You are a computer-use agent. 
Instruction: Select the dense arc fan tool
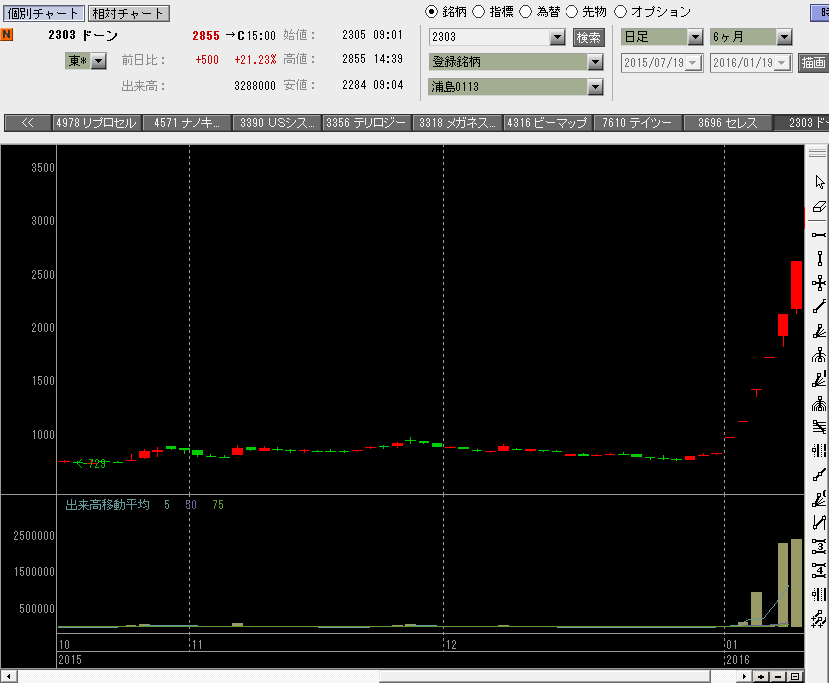(819, 404)
